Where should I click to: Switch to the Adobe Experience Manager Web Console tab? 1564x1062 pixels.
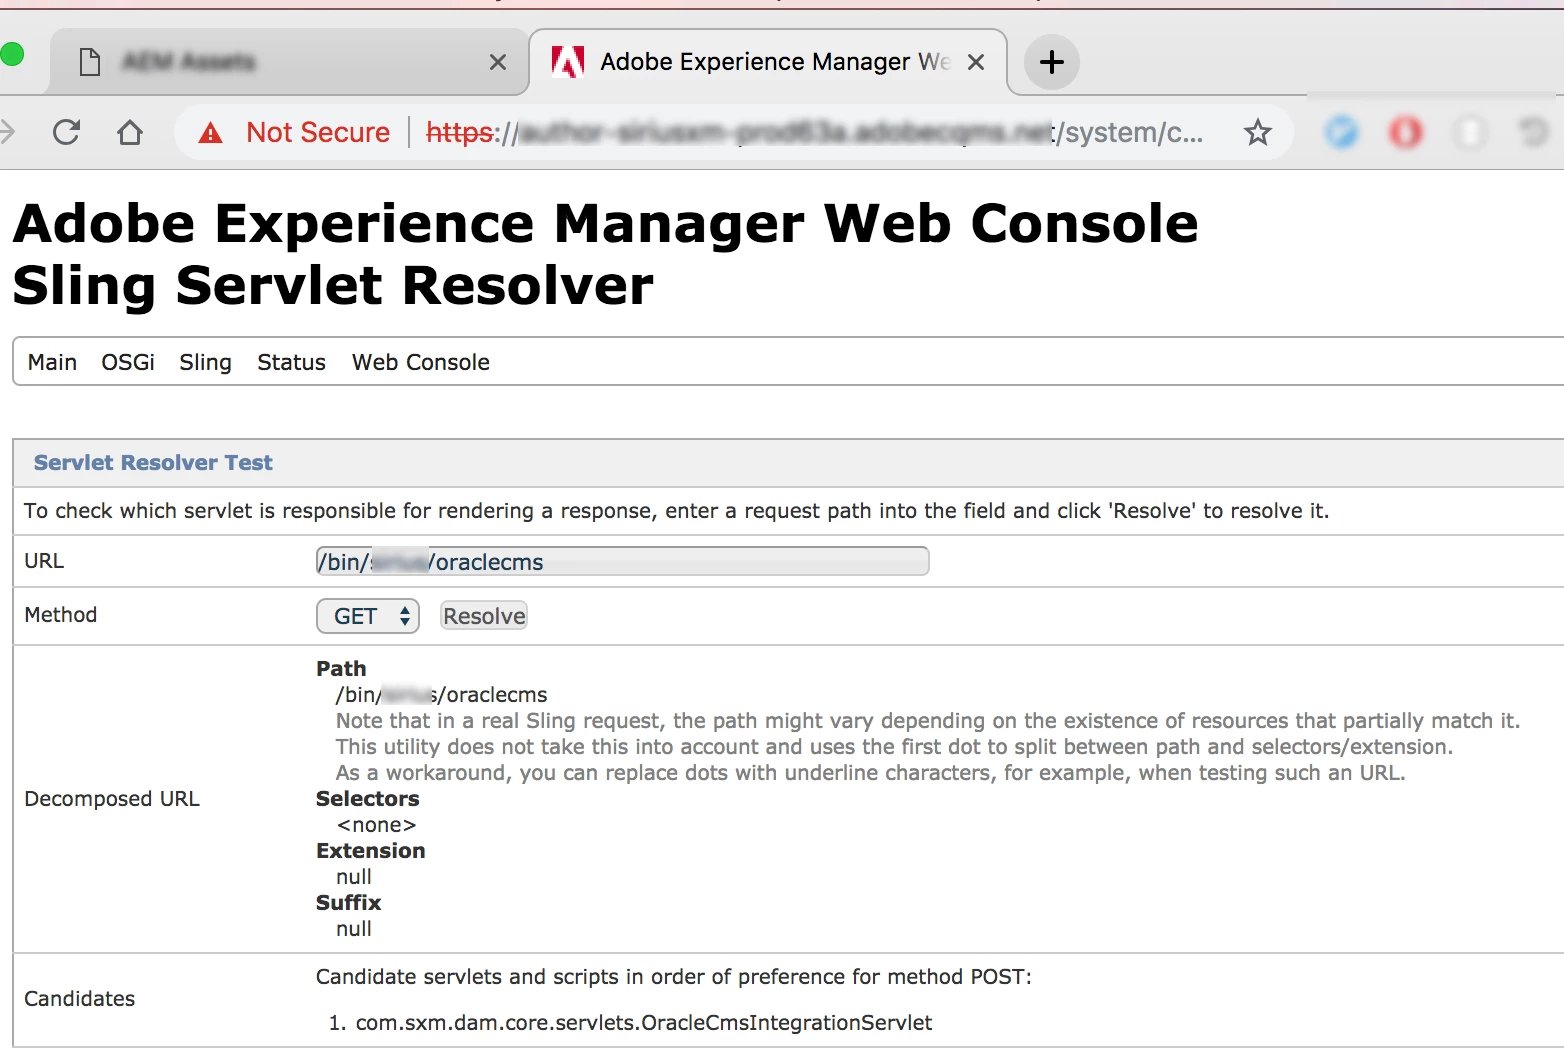click(x=768, y=62)
